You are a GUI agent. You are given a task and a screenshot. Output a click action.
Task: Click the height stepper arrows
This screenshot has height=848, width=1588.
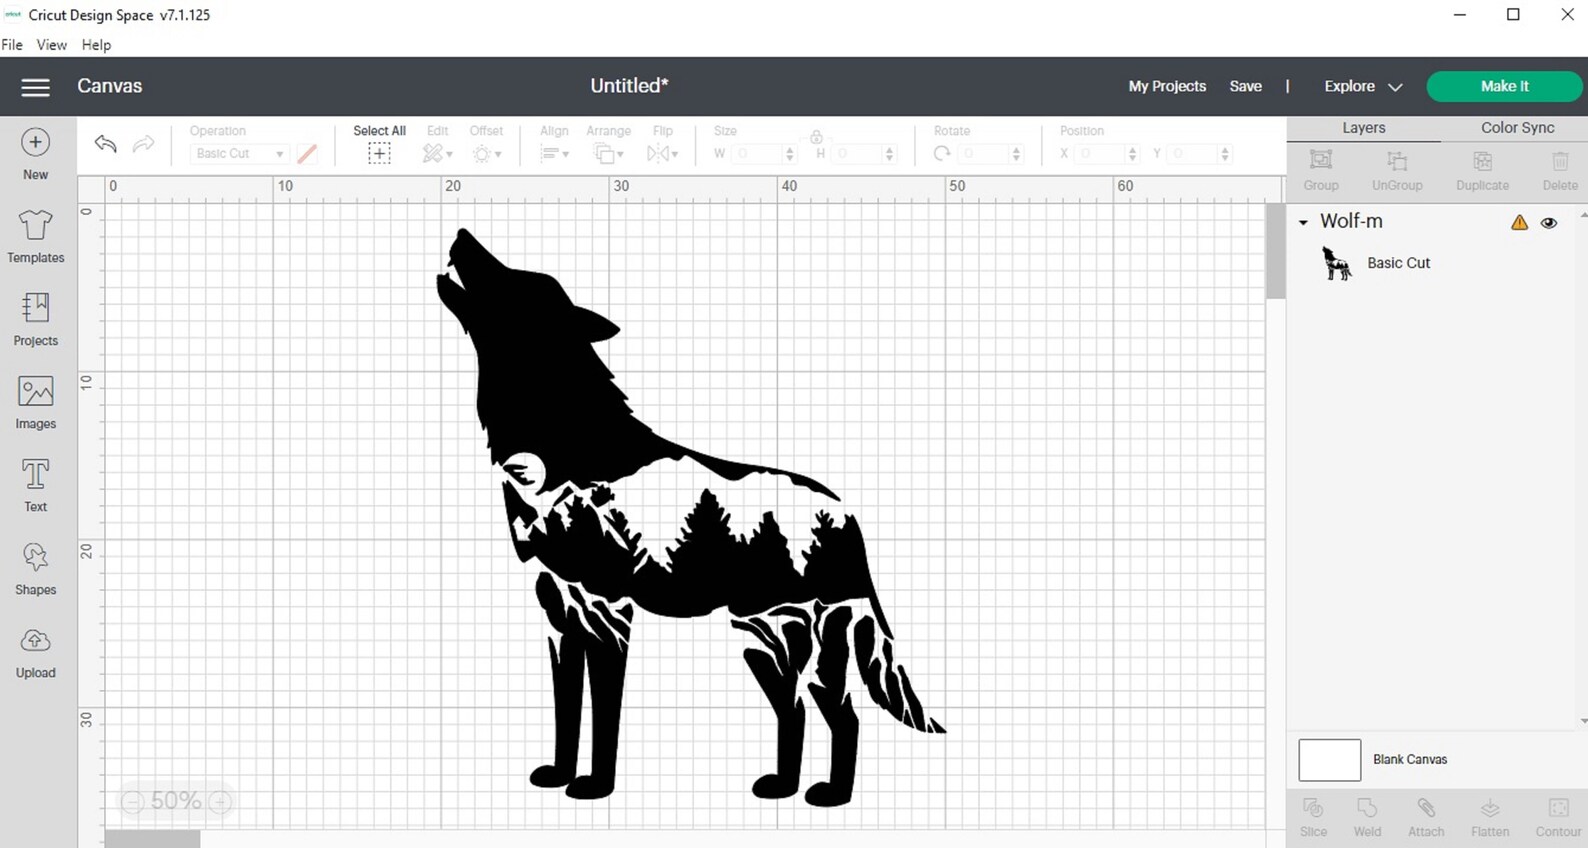(x=890, y=153)
